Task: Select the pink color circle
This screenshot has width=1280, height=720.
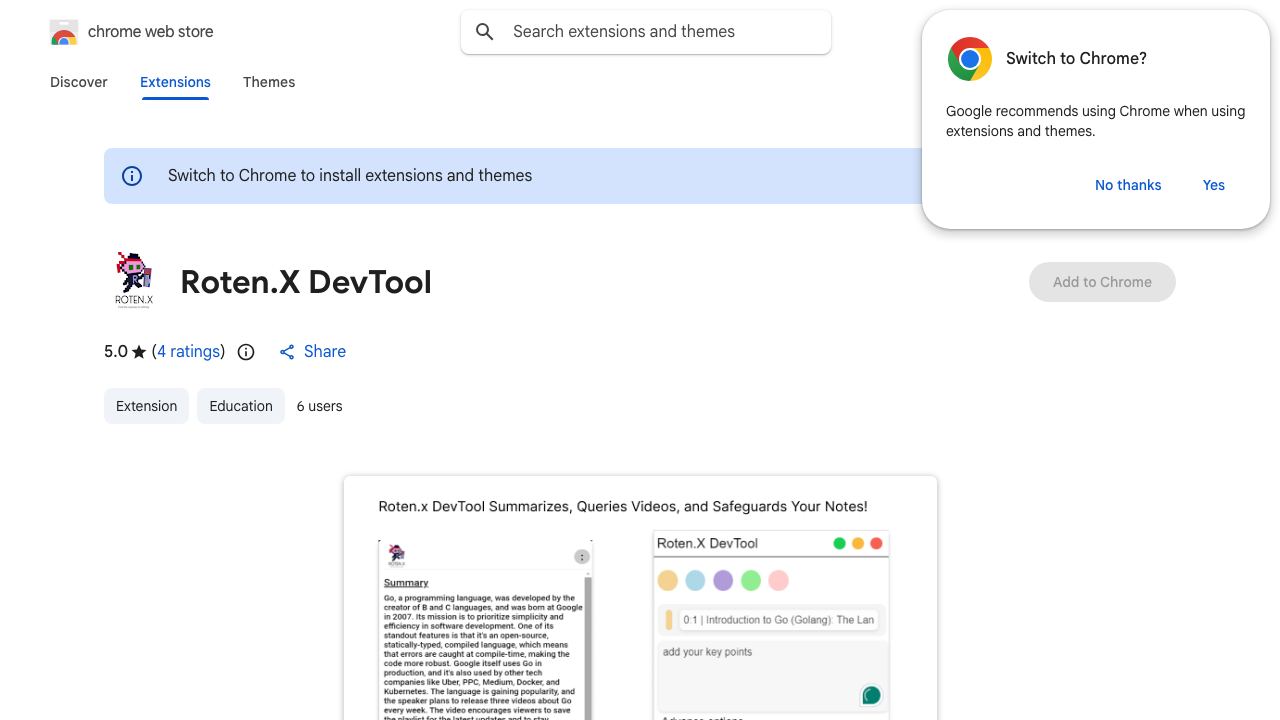Action: pyautogui.click(x=778, y=581)
